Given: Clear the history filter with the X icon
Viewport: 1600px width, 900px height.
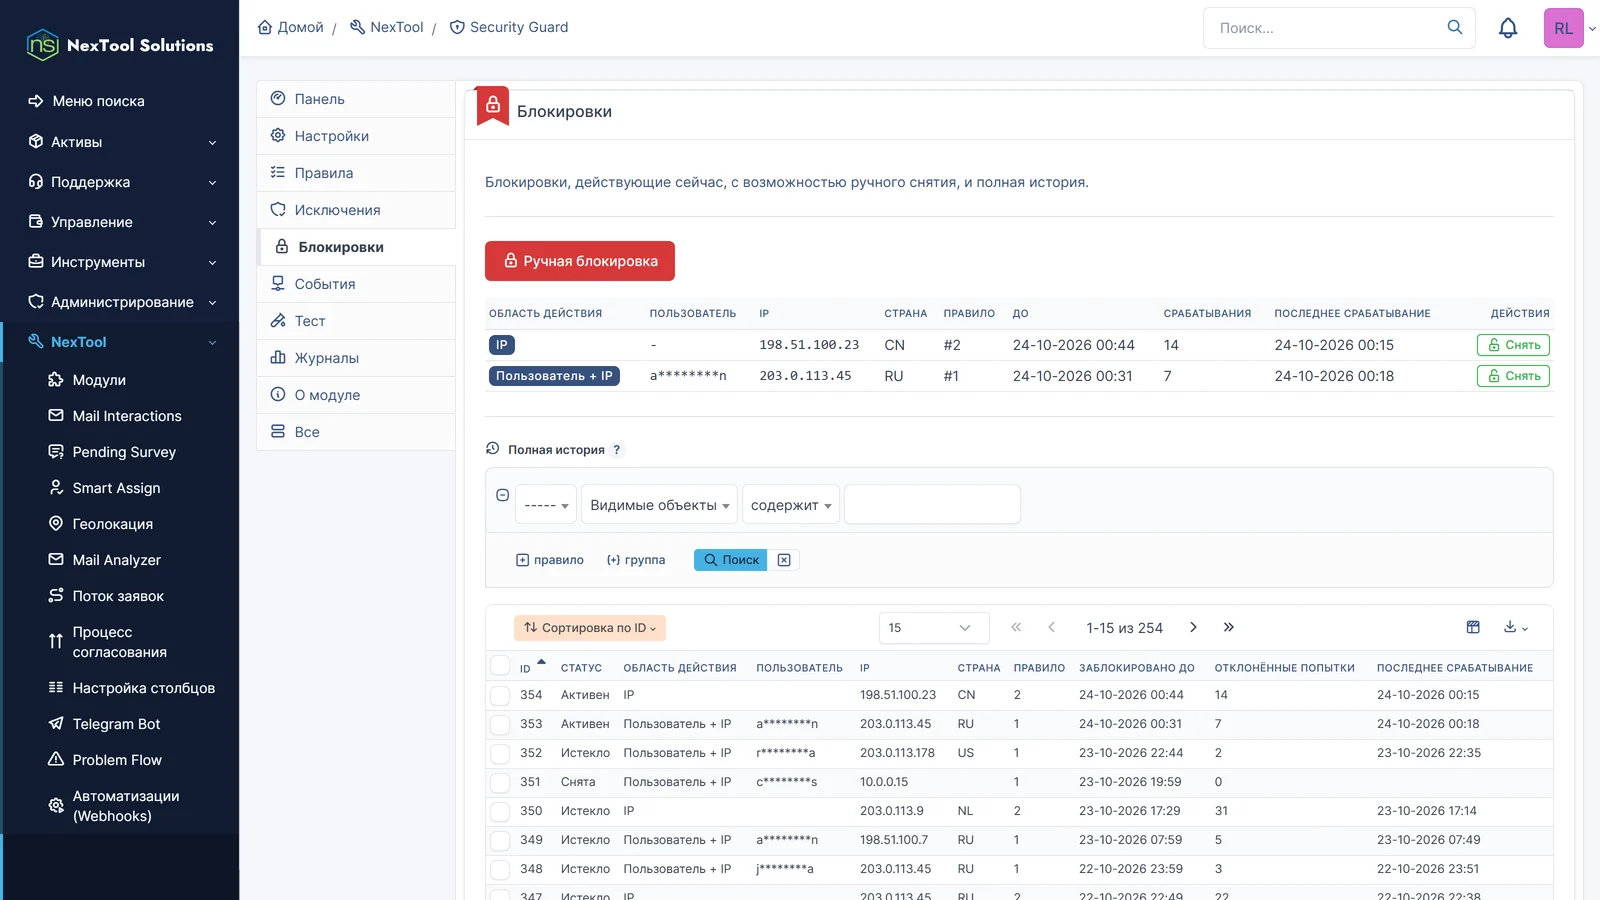Looking at the screenshot, I should tap(784, 560).
